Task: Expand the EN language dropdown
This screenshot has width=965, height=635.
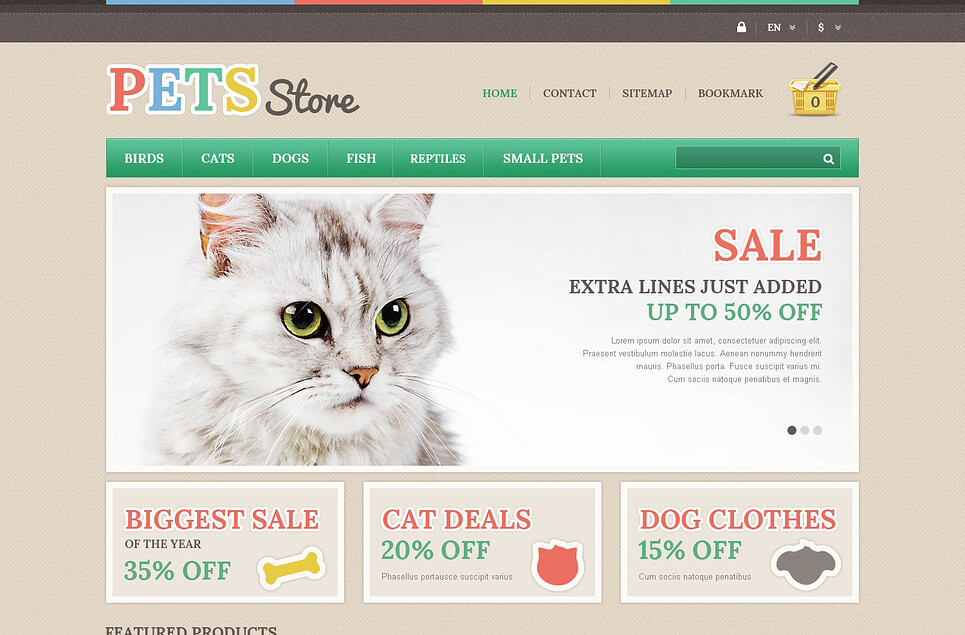Action: point(781,28)
